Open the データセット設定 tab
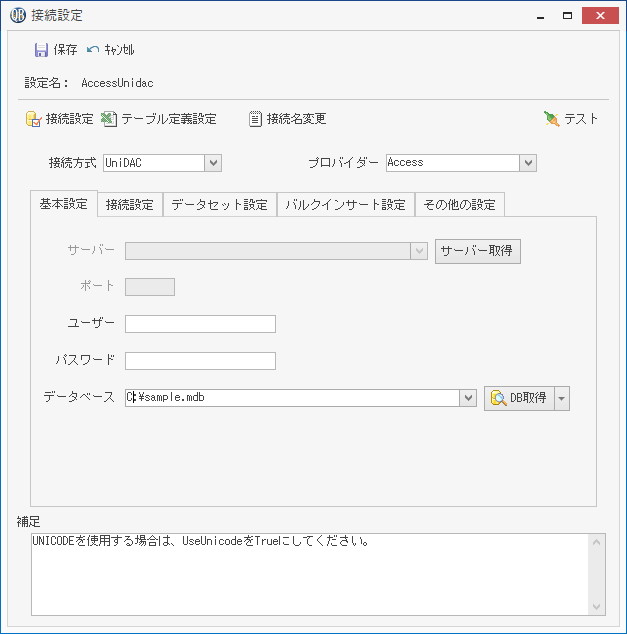The width and height of the screenshot is (627, 634). 220,205
